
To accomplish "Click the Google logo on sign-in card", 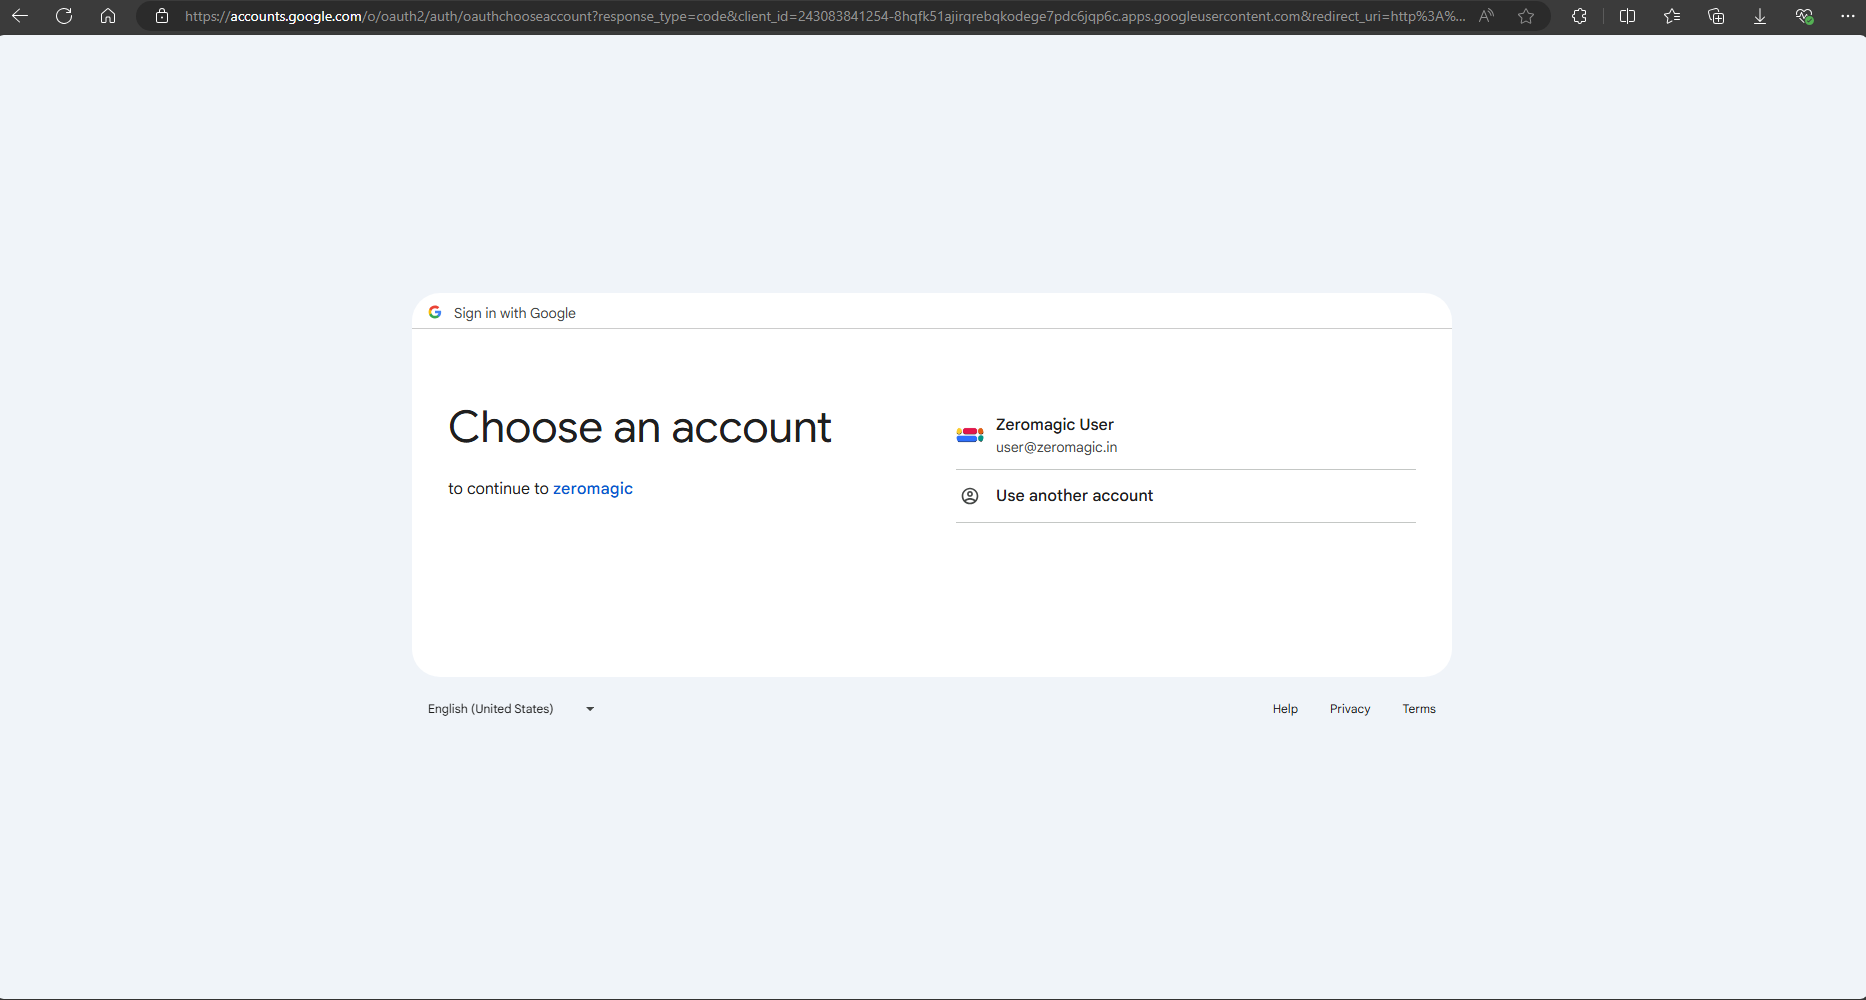I will (x=435, y=312).
